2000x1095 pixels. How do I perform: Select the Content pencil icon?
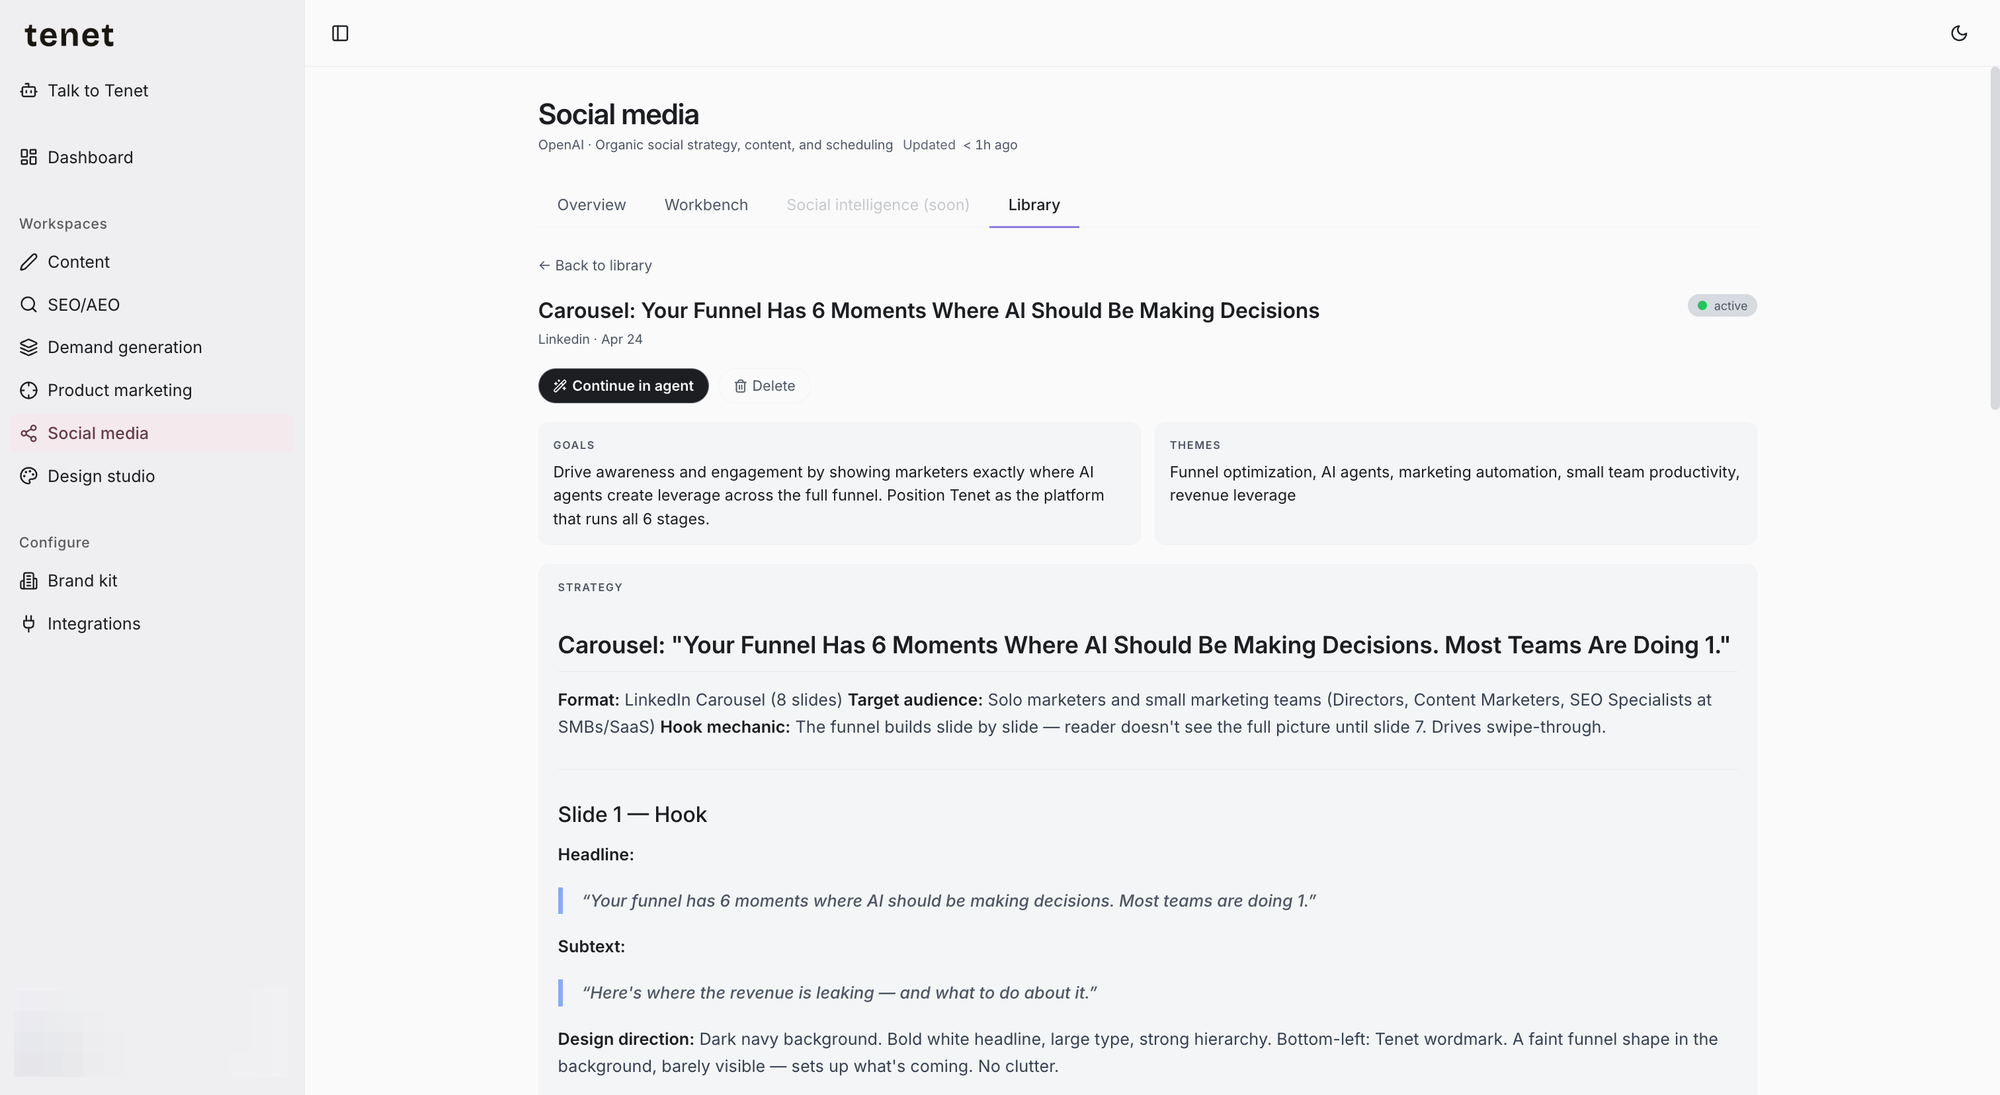pyautogui.click(x=29, y=262)
